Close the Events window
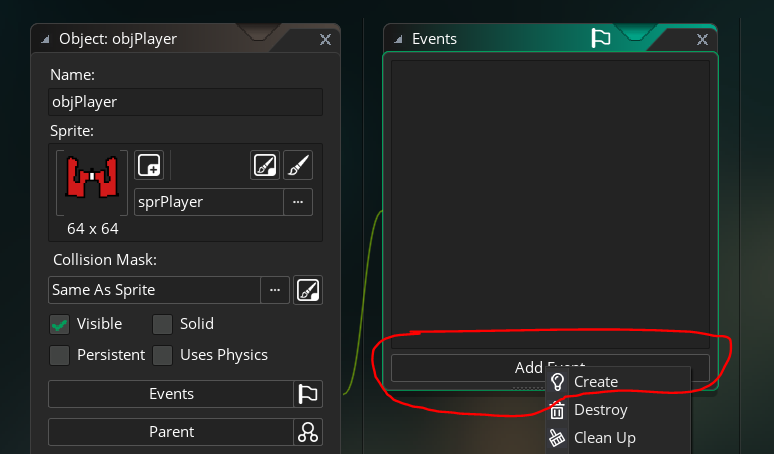 [702, 39]
